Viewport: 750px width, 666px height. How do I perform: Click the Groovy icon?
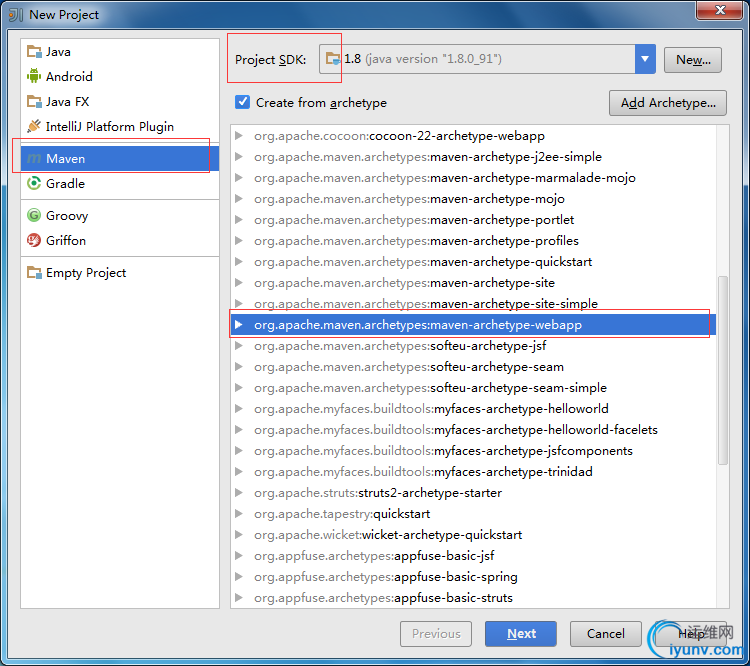coord(34,215)
